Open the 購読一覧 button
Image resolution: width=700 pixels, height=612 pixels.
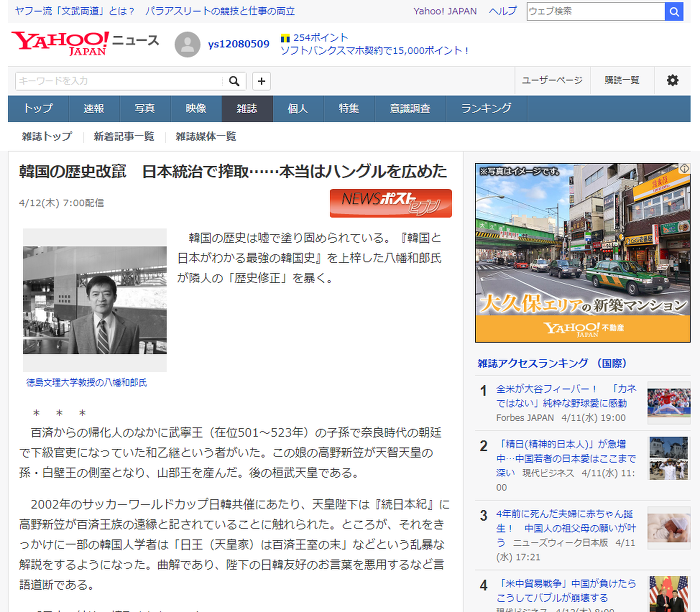pyautogui.click(x=622, y=80)
